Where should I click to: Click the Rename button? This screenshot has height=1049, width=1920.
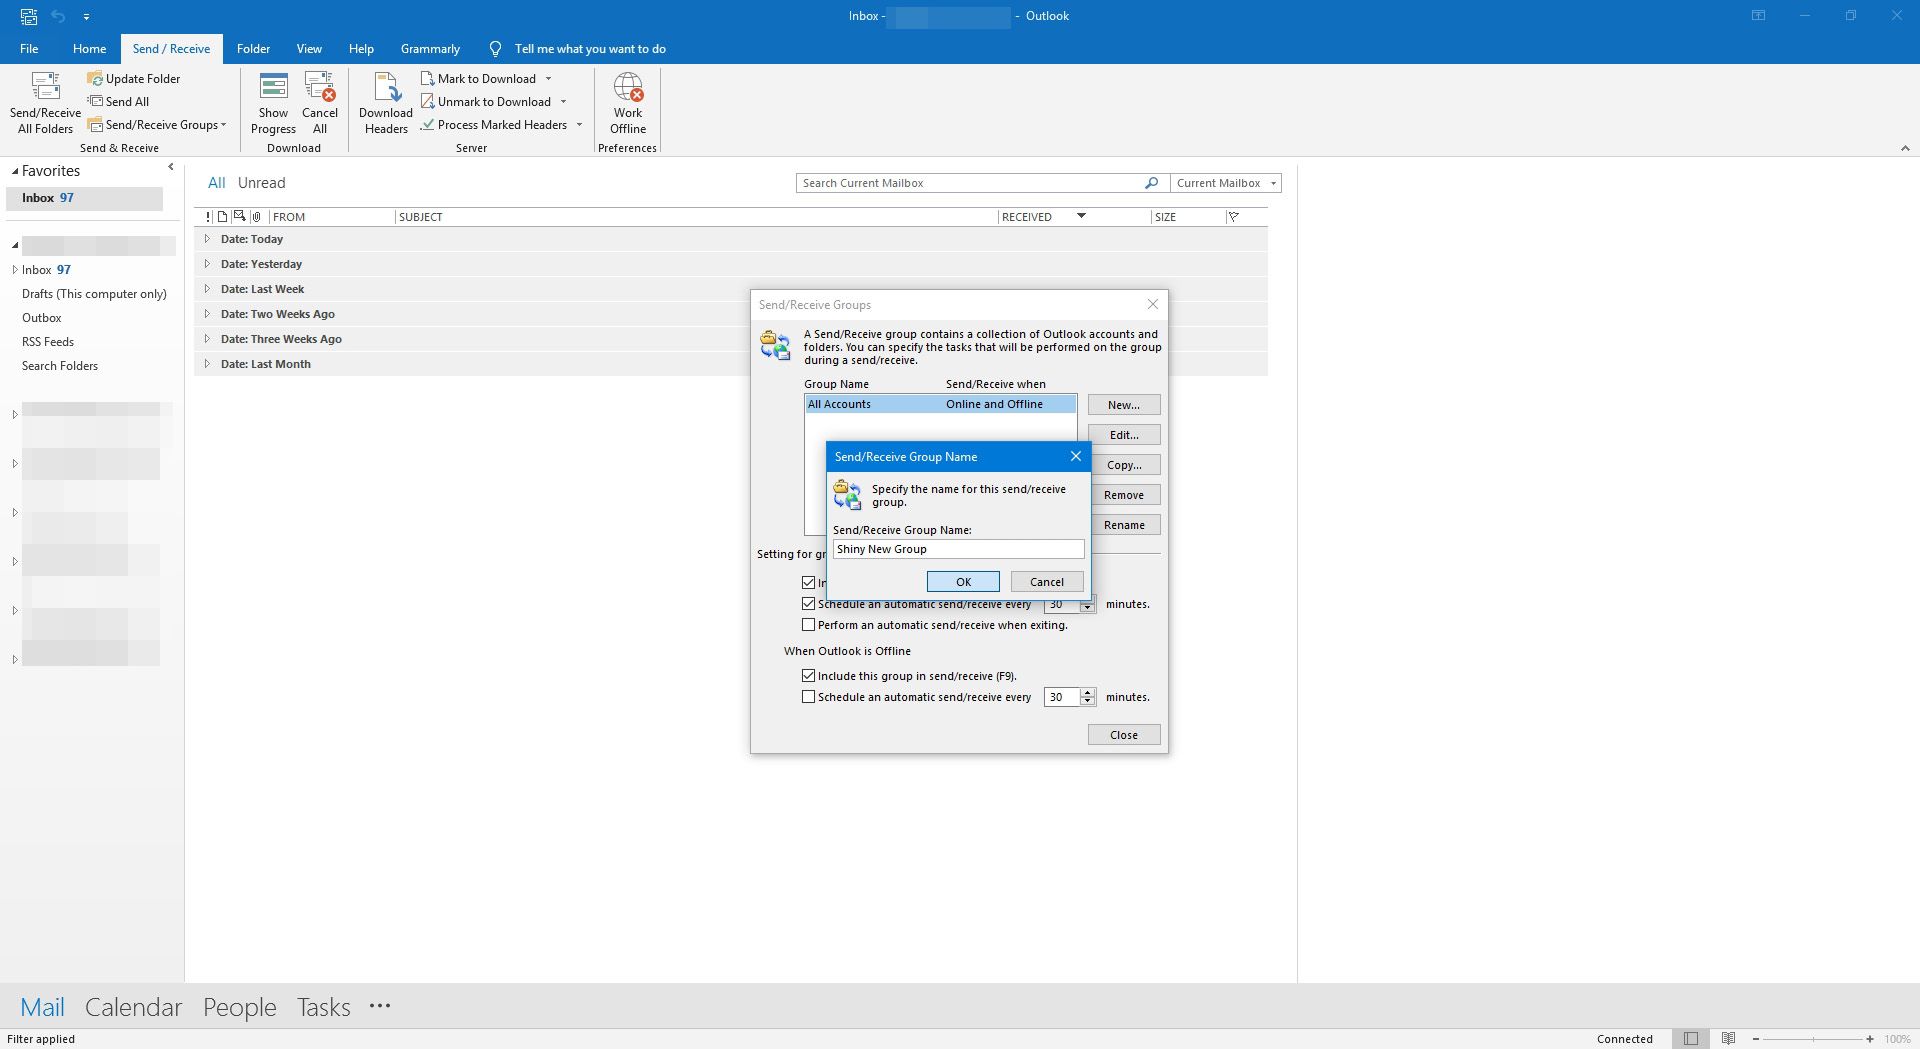[x=1124, y=525]
